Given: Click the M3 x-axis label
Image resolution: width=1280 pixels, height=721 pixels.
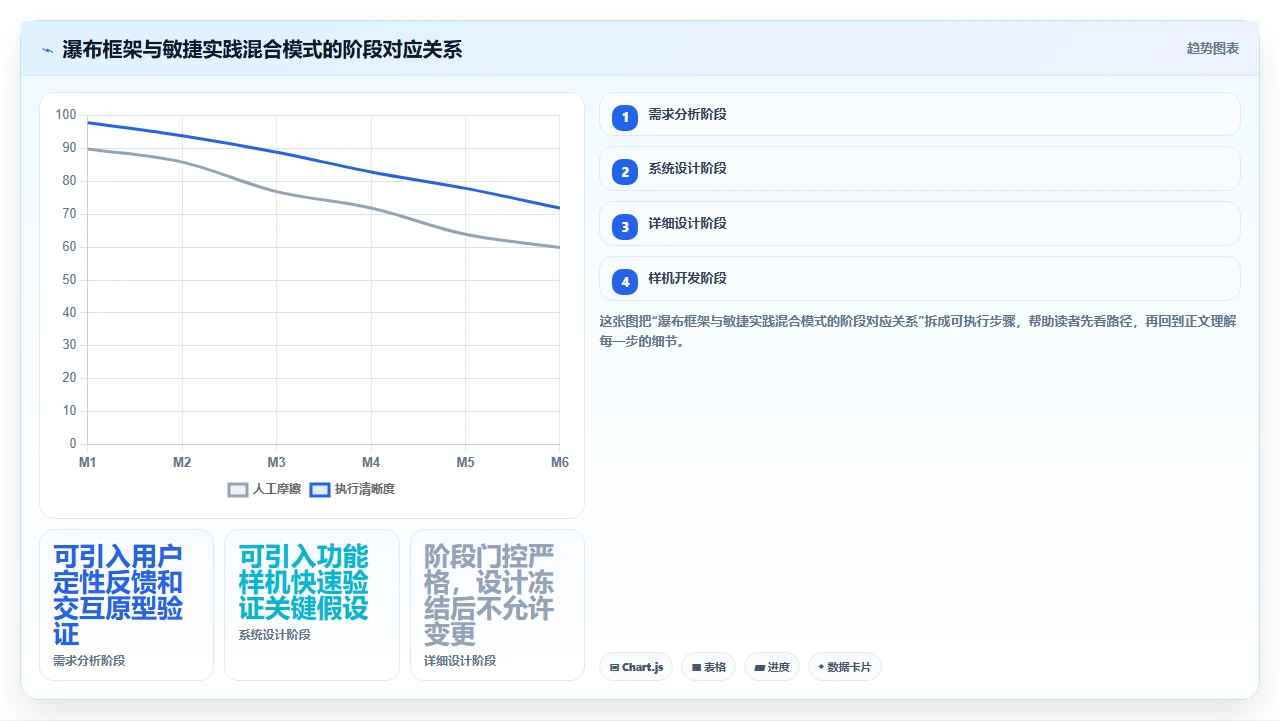Looking at the screenshot, I should pyautogui.click(x=277, y=462).
